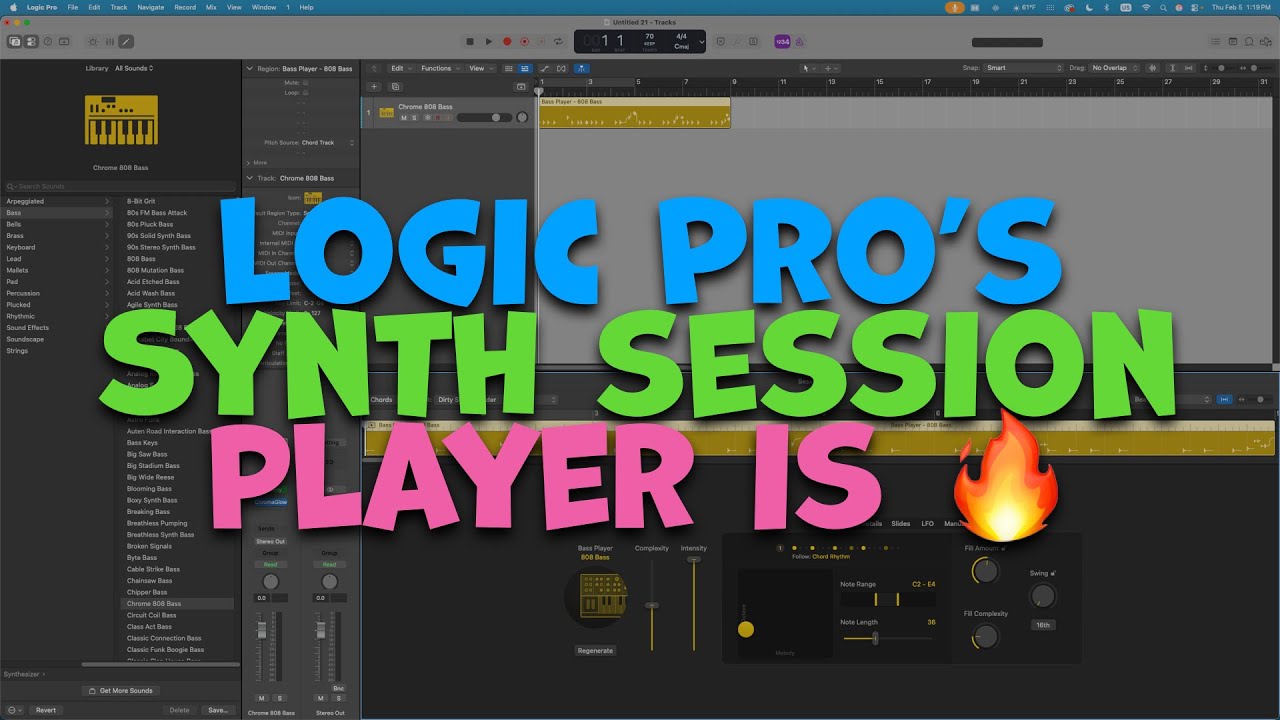Toggle the Inspector panel button
This screenshot has width=1280, height=720.
(x=31, y=41)
